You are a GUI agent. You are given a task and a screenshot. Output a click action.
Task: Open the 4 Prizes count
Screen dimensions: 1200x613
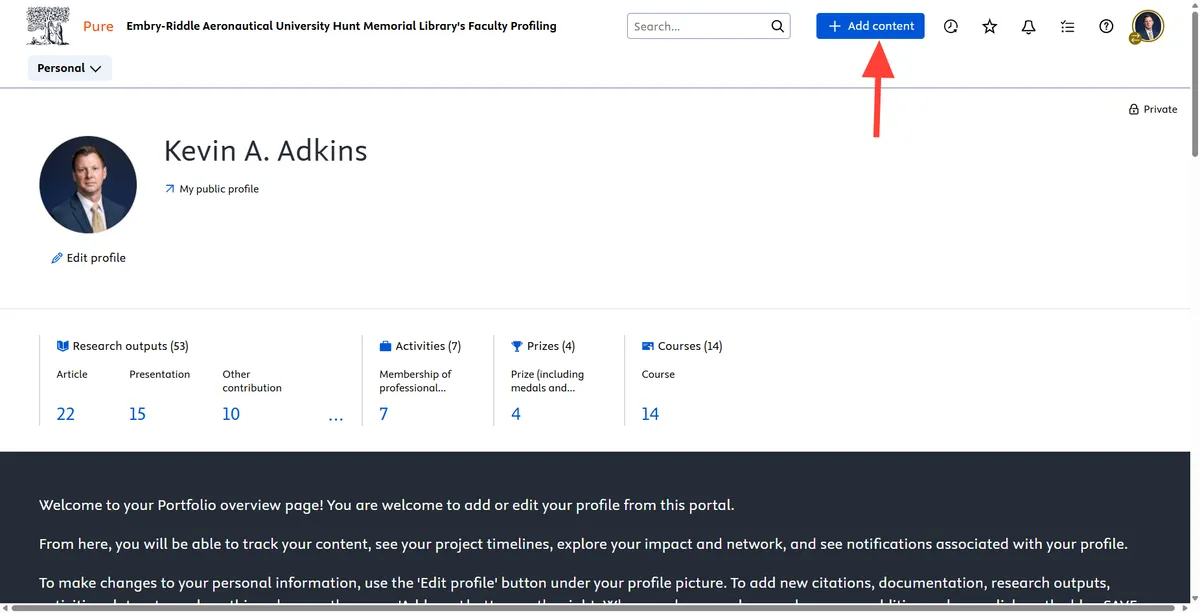pos(516,414)
